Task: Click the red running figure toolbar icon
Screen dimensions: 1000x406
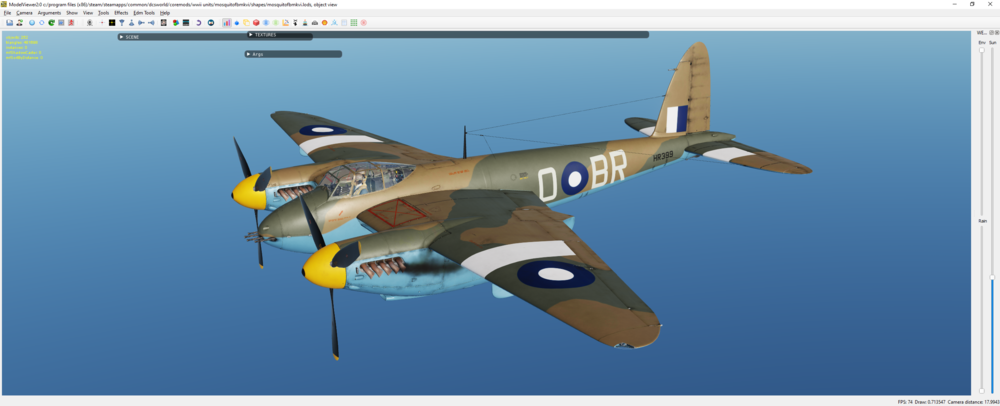Action: click(x=71, y=22)
